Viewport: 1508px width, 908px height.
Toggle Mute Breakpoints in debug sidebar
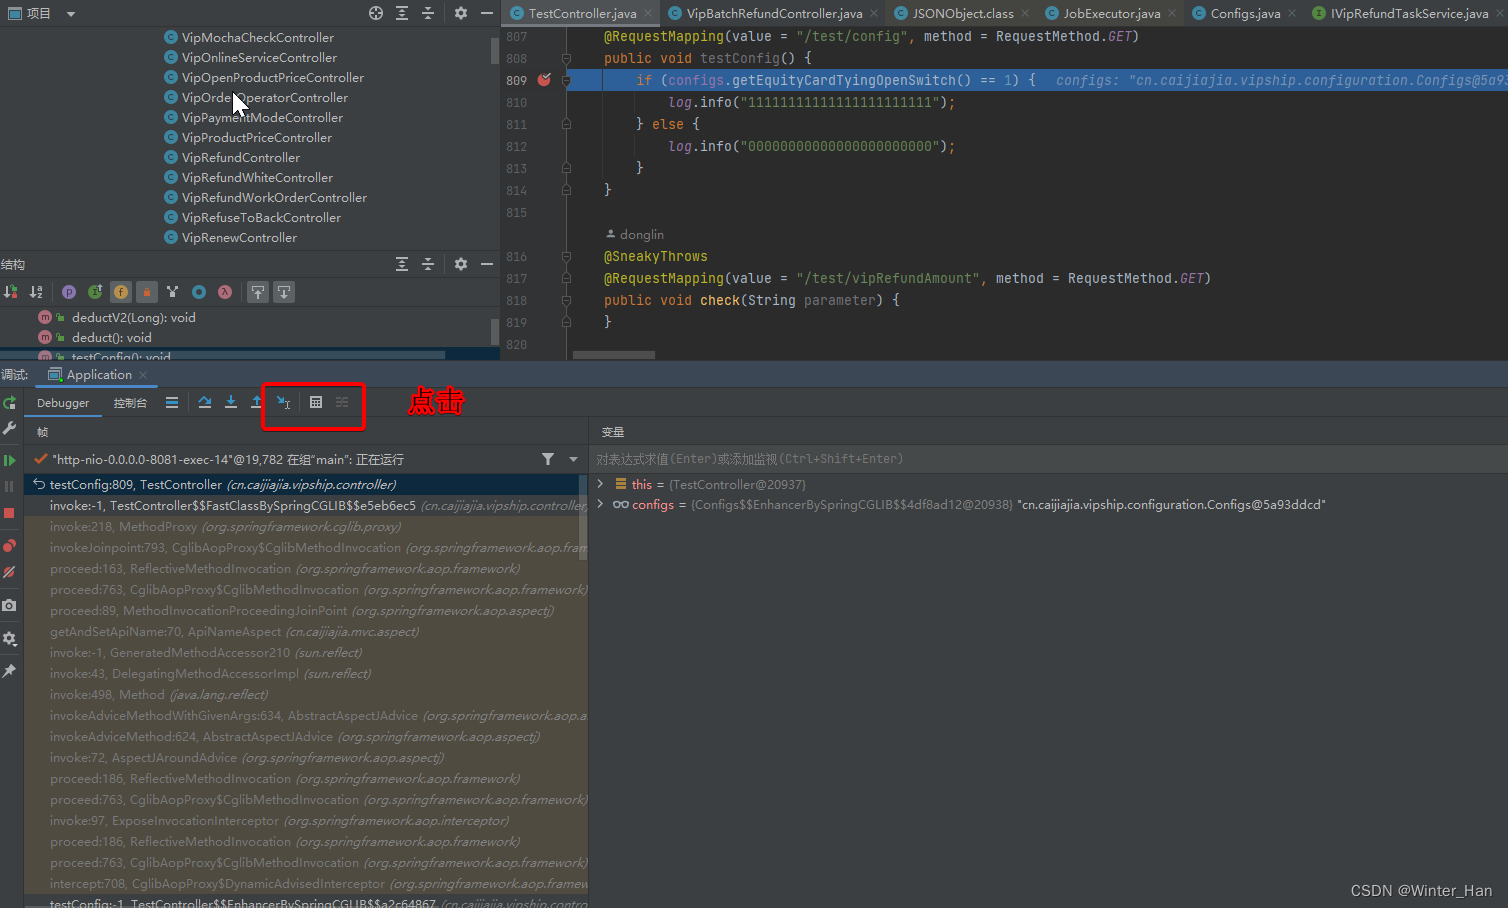pyautogui.click(x=9, y=572)
